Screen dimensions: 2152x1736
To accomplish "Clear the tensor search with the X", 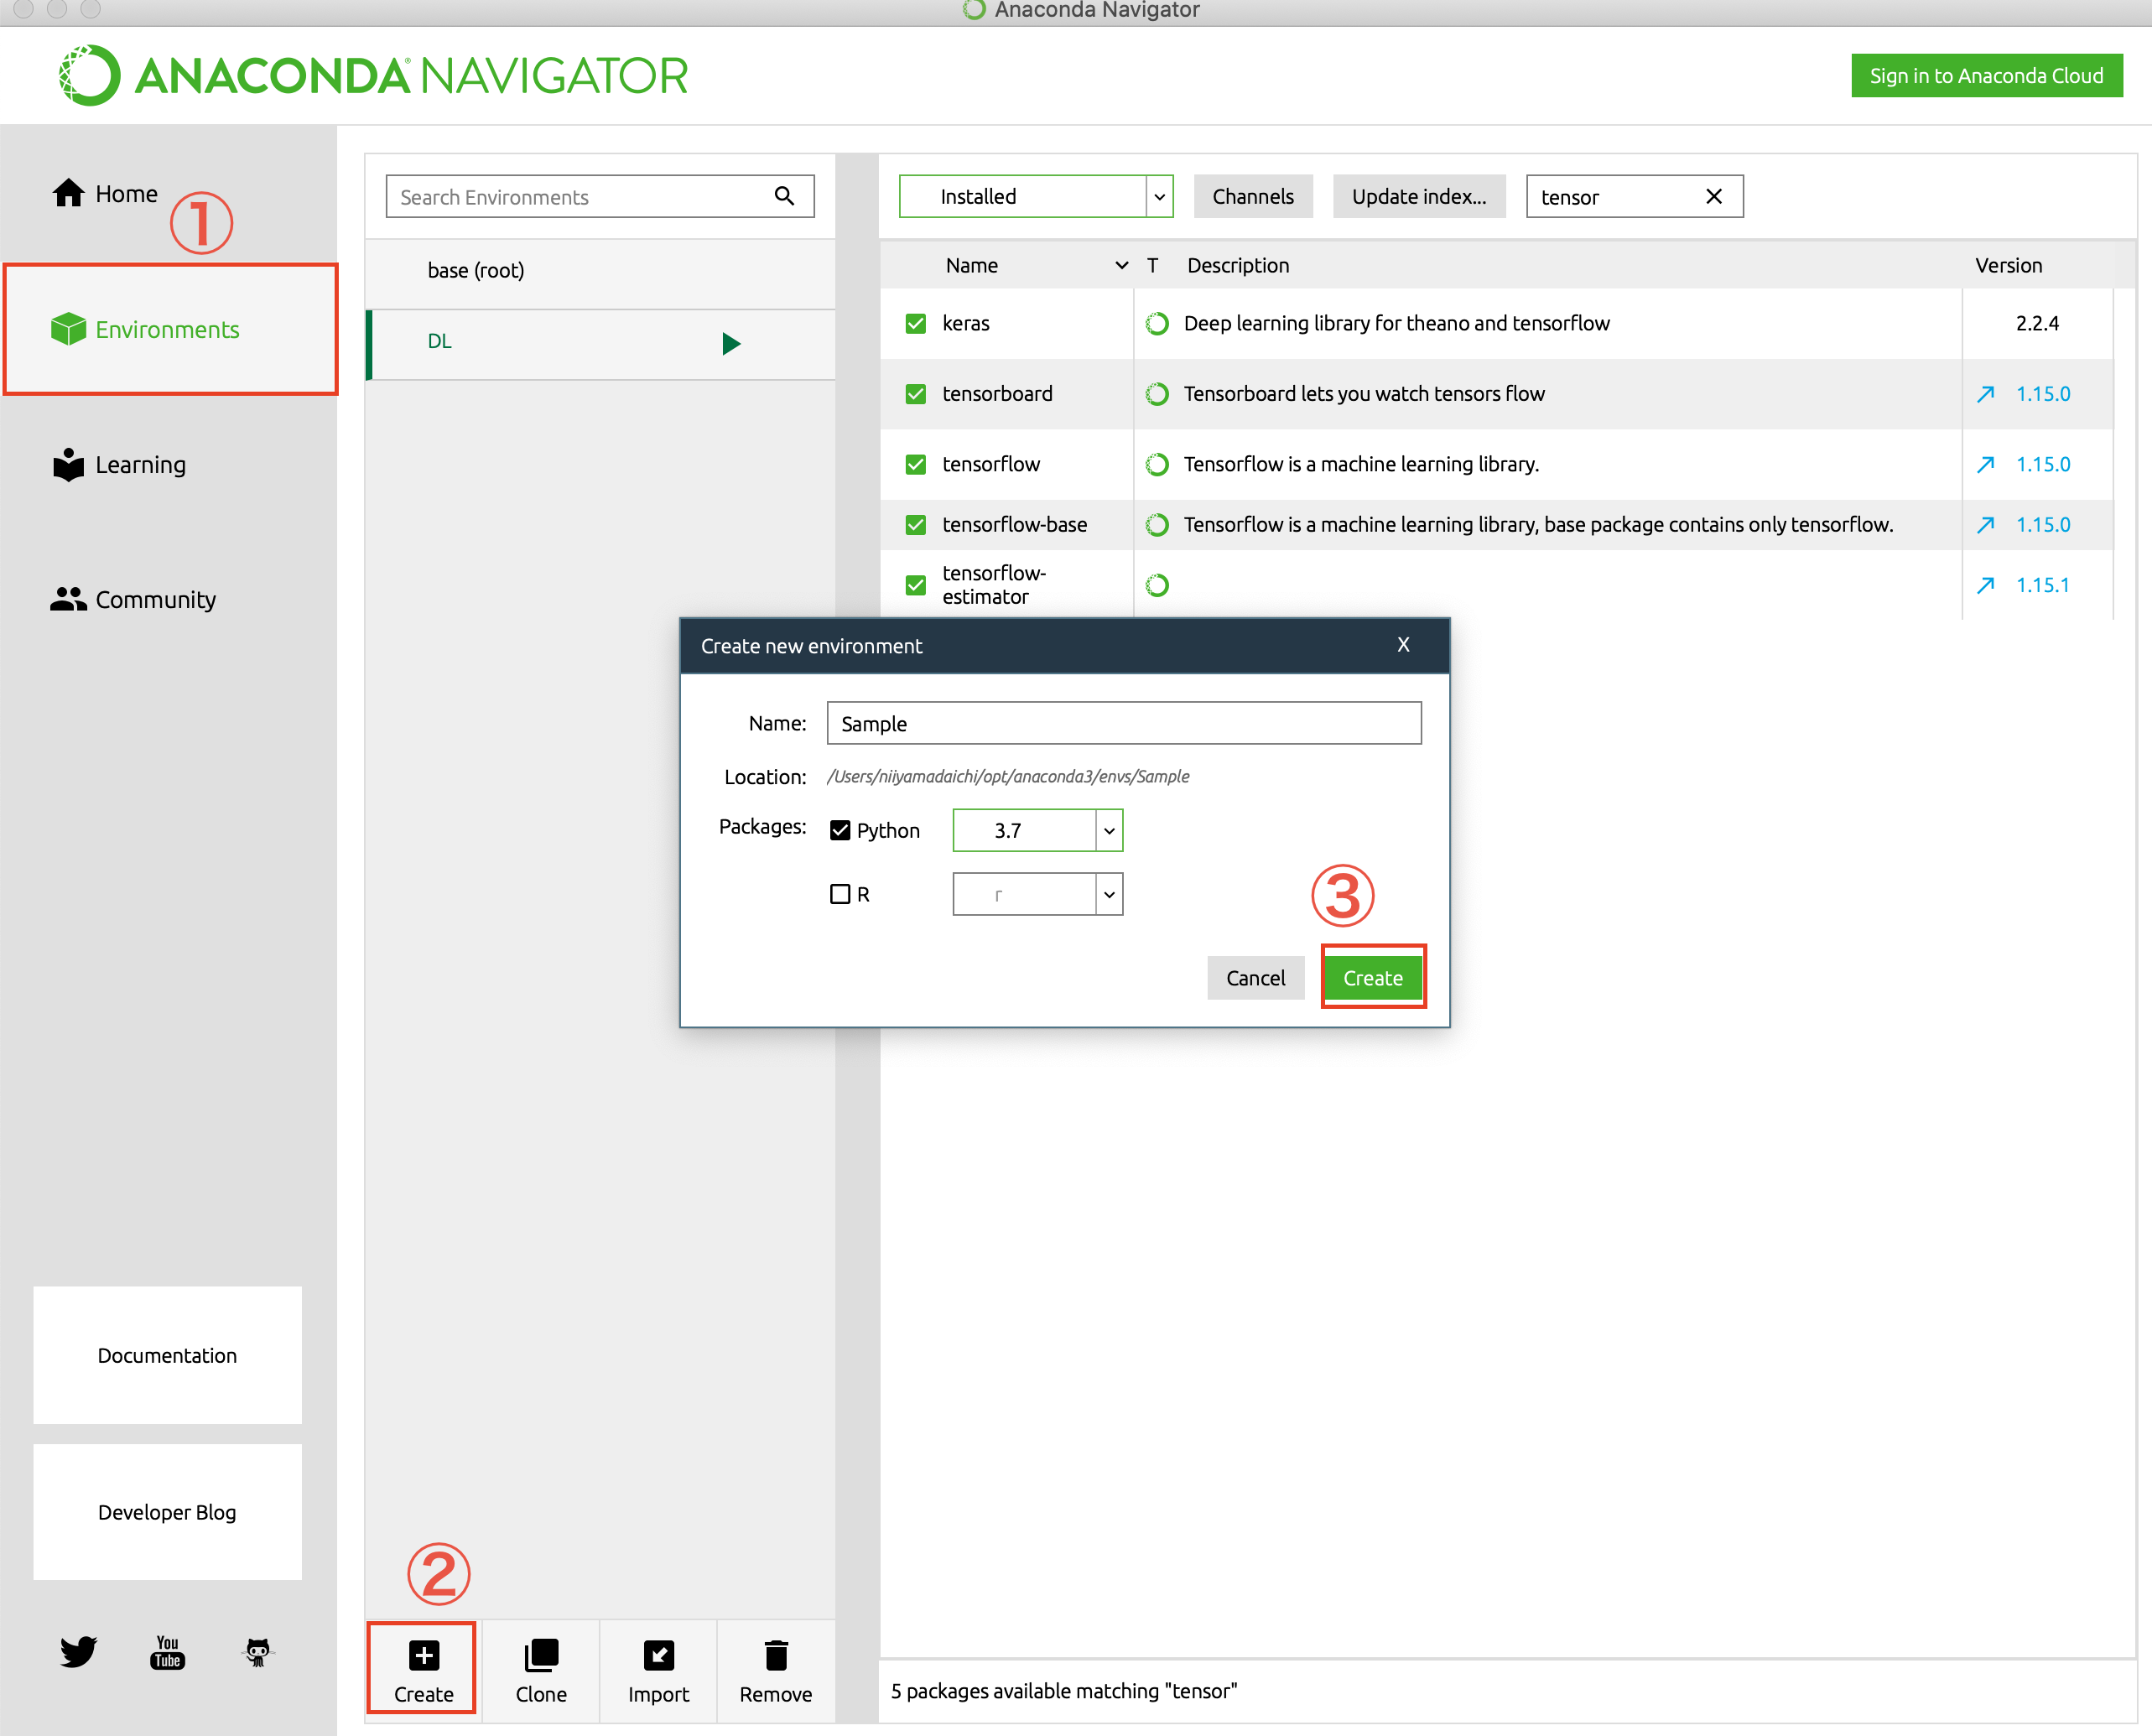I will tap(1713, 196).
